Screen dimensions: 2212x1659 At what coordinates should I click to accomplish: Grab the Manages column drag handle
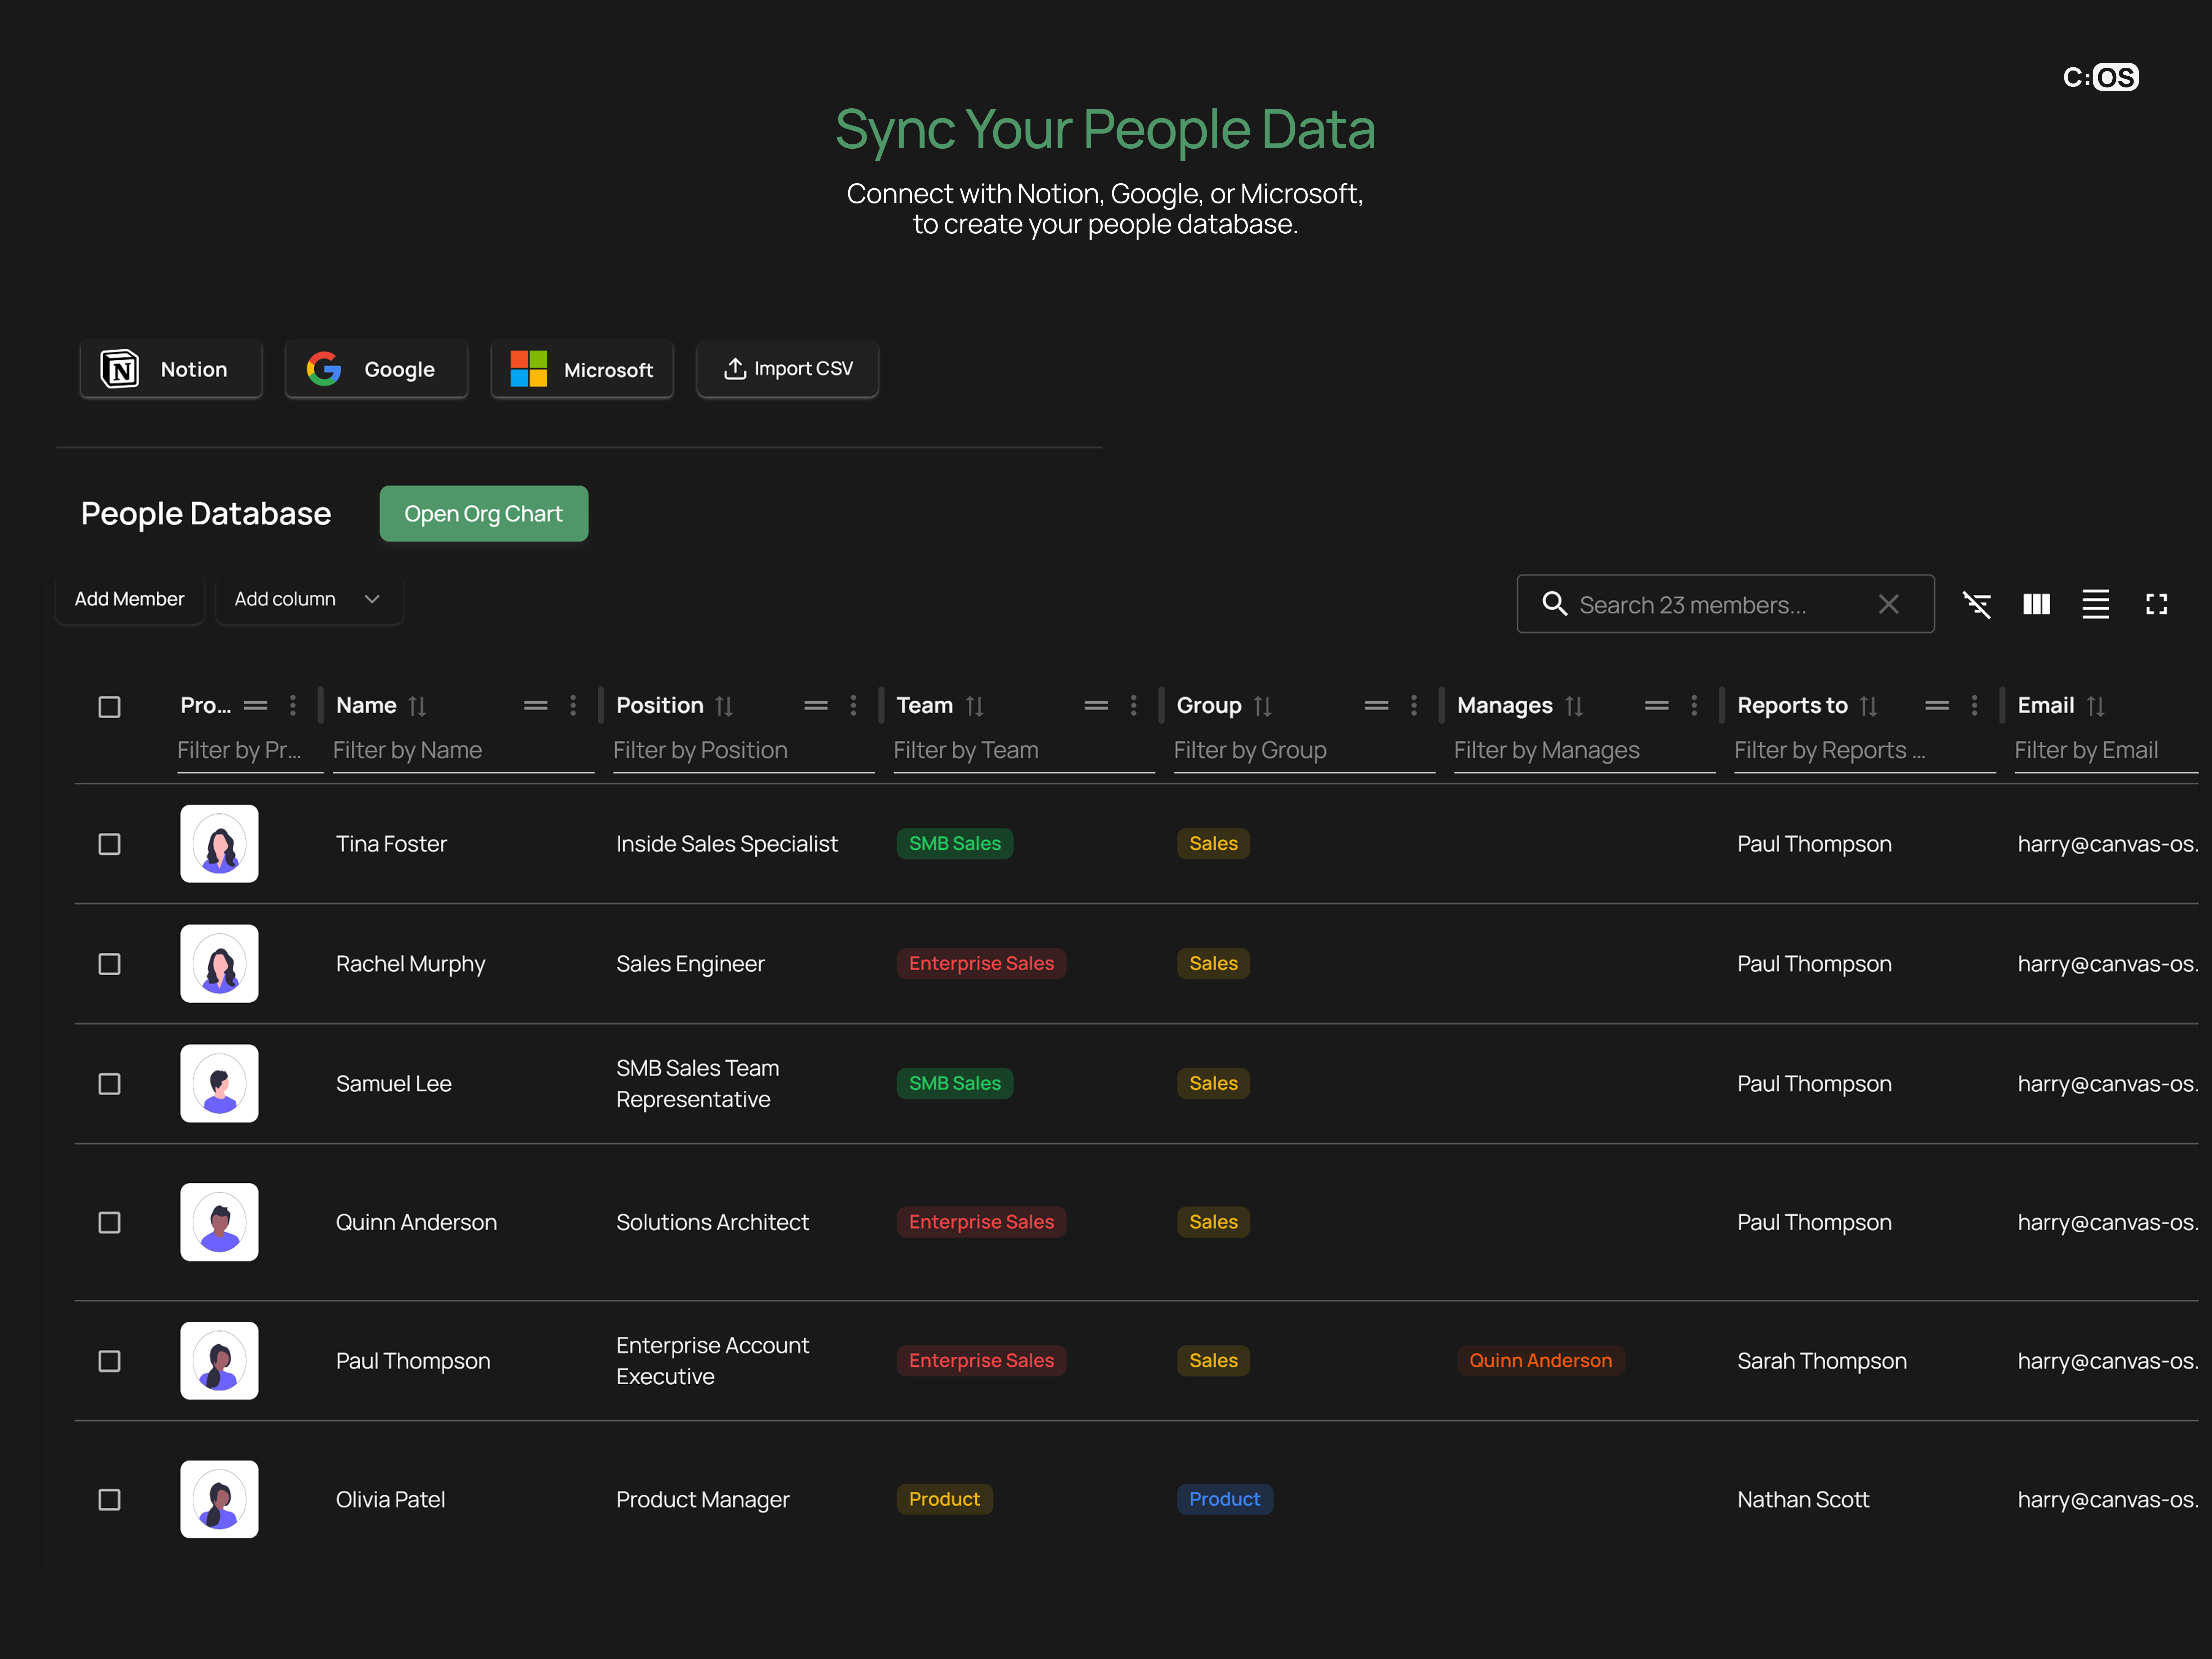coord(1657,706)
